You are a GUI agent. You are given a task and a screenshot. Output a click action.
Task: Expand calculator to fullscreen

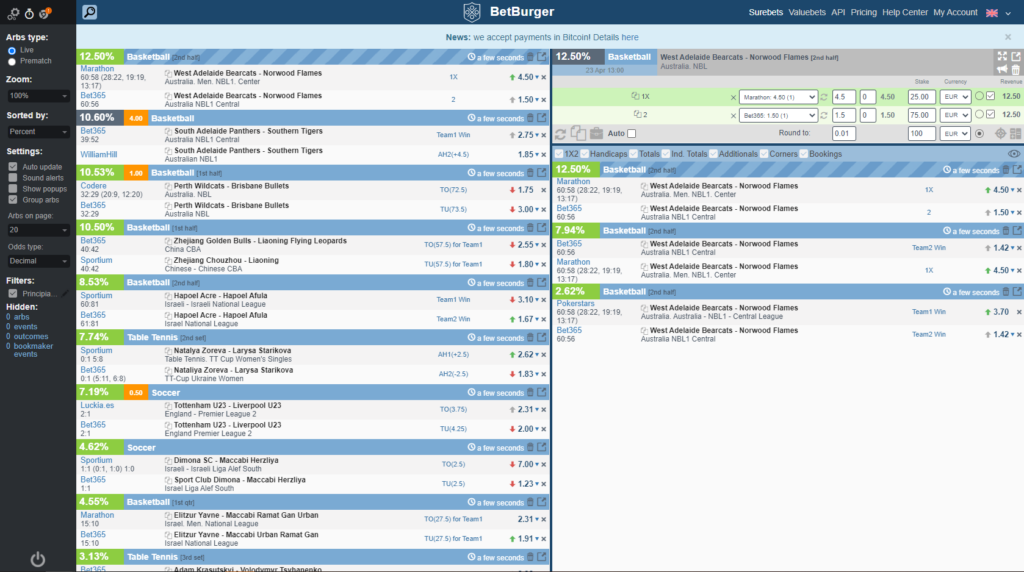pos(1002,57)
